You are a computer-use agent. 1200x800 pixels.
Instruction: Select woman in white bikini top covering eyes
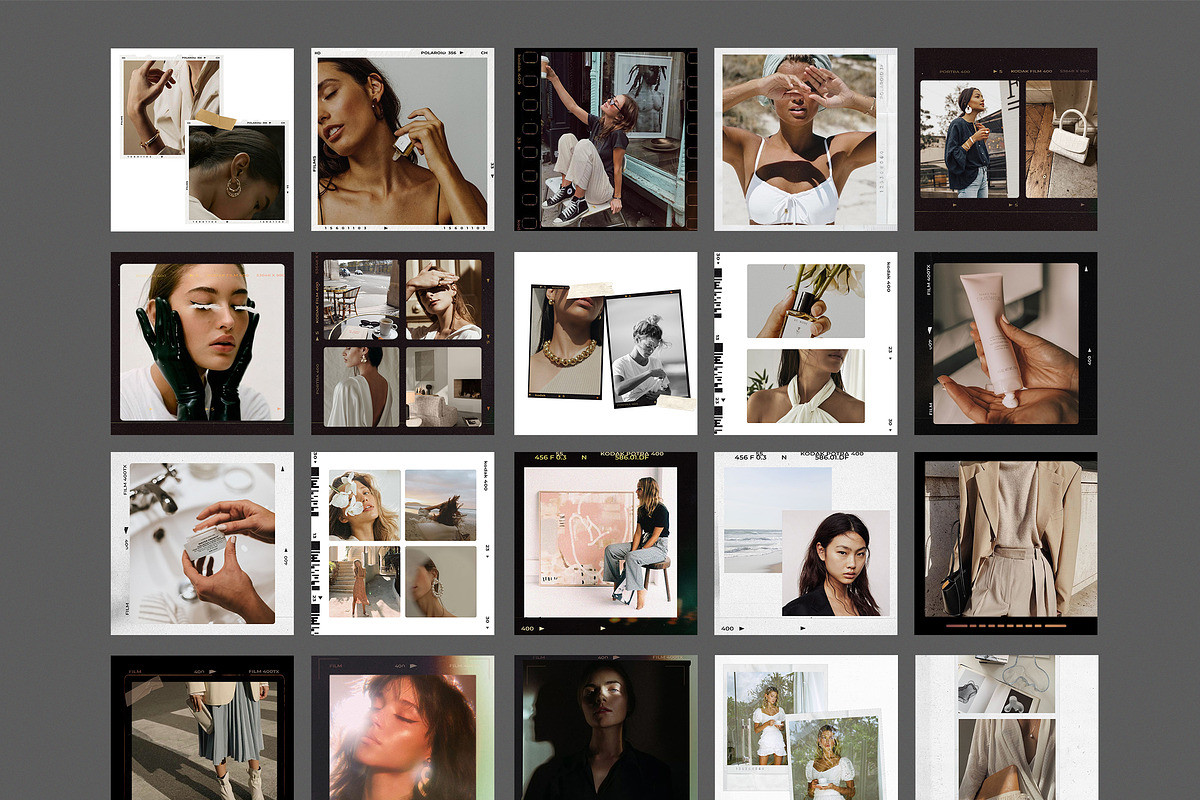click(805, 140)
